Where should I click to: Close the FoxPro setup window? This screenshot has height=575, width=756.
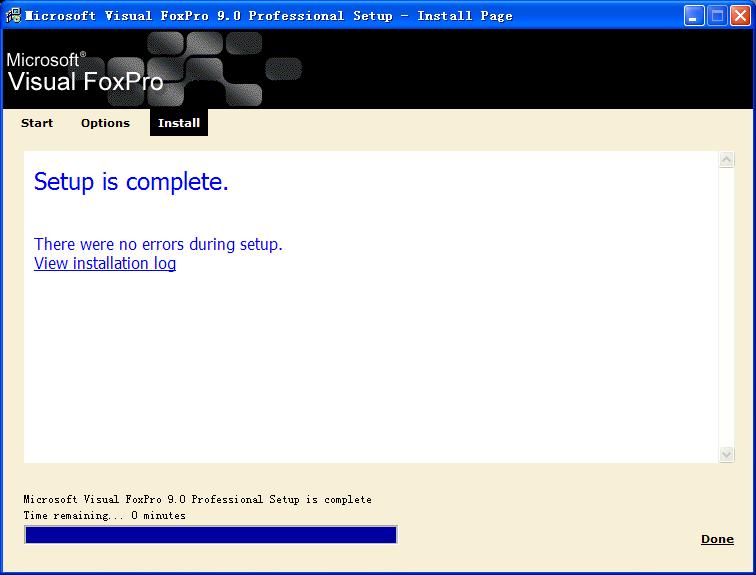(x=740, y=16)
